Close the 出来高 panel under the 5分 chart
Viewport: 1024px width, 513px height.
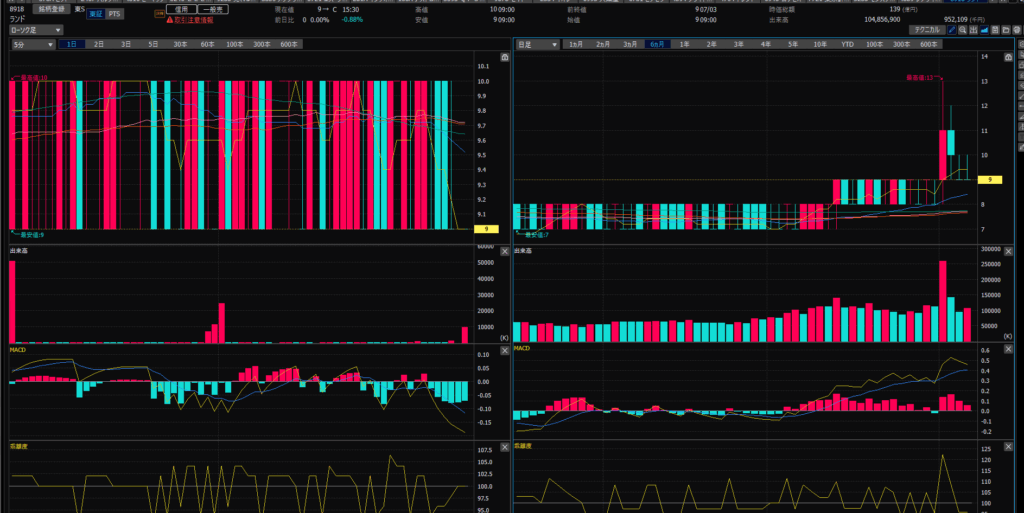click(505, 251)
